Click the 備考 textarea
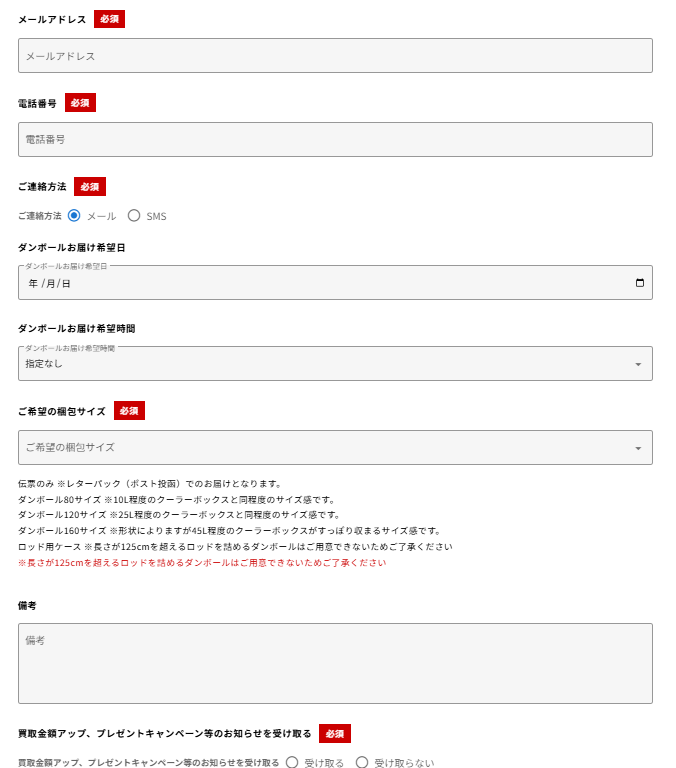Image resolution: width=676 pixels, height=768 pixels. point(335,663)
